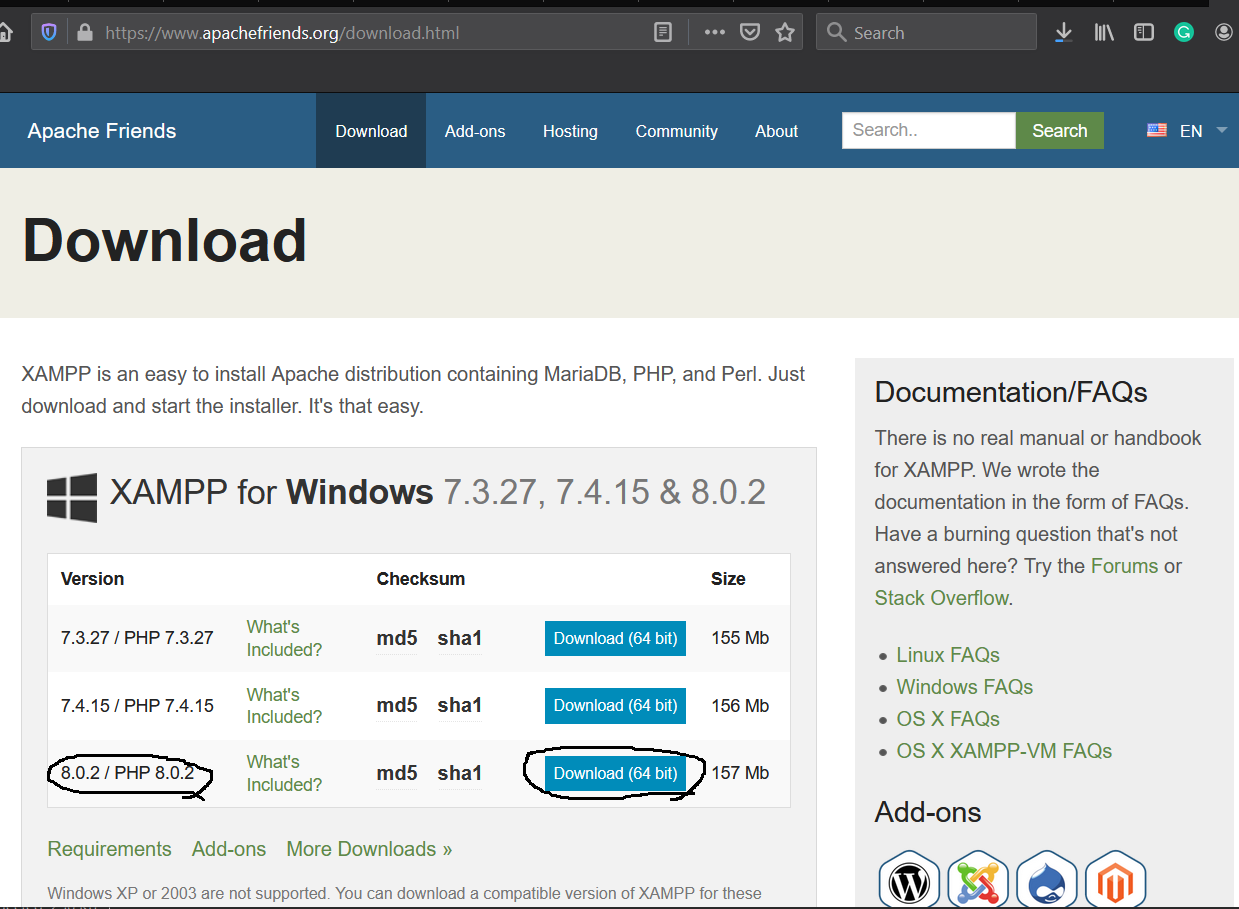The width and height of the screenshot is (1239, 909).
Task: Click the 155 Mb size value
Action: 740,638
